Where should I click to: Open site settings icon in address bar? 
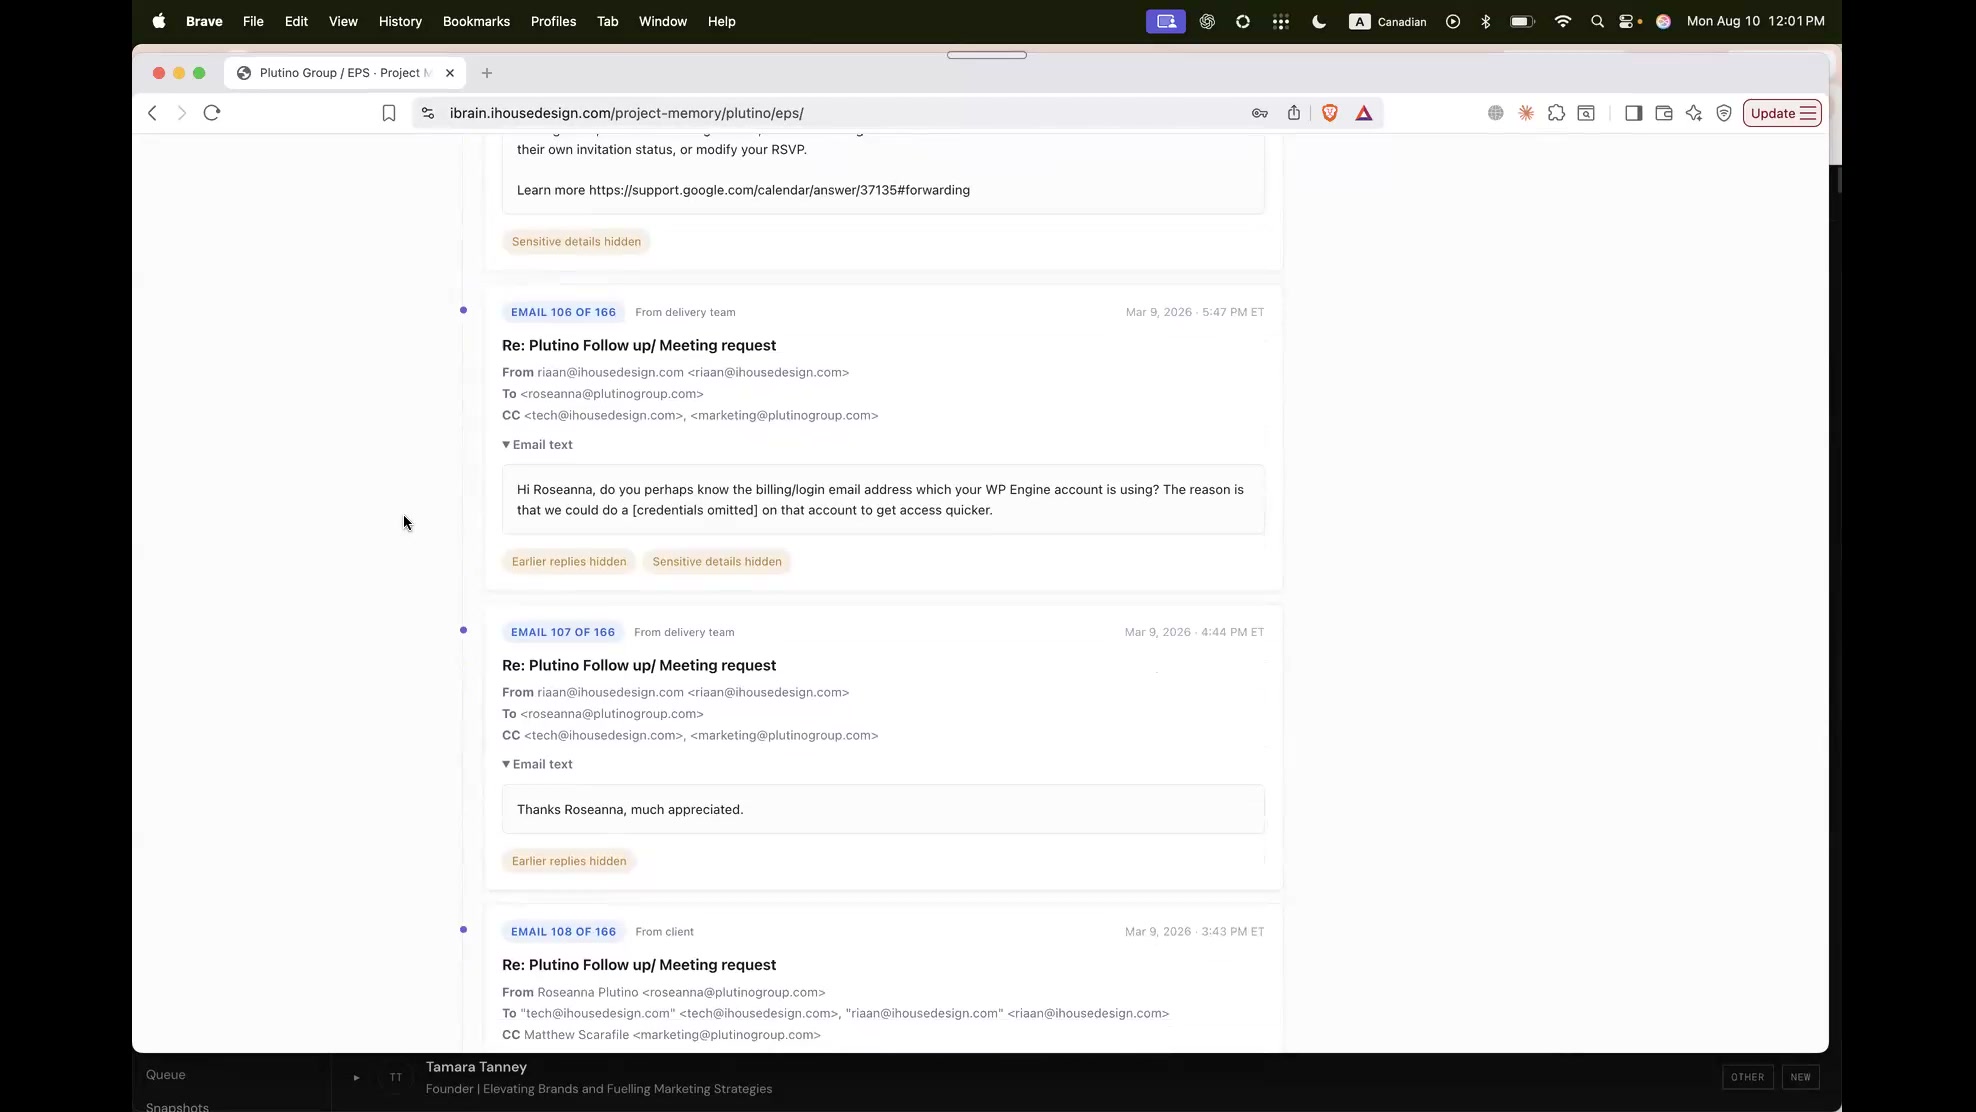point(428,113)
